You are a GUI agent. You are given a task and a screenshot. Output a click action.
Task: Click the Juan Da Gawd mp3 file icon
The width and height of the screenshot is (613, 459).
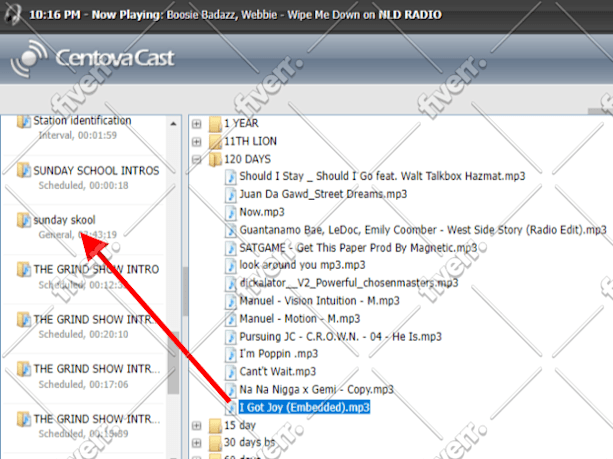click(x=231, y=195)
